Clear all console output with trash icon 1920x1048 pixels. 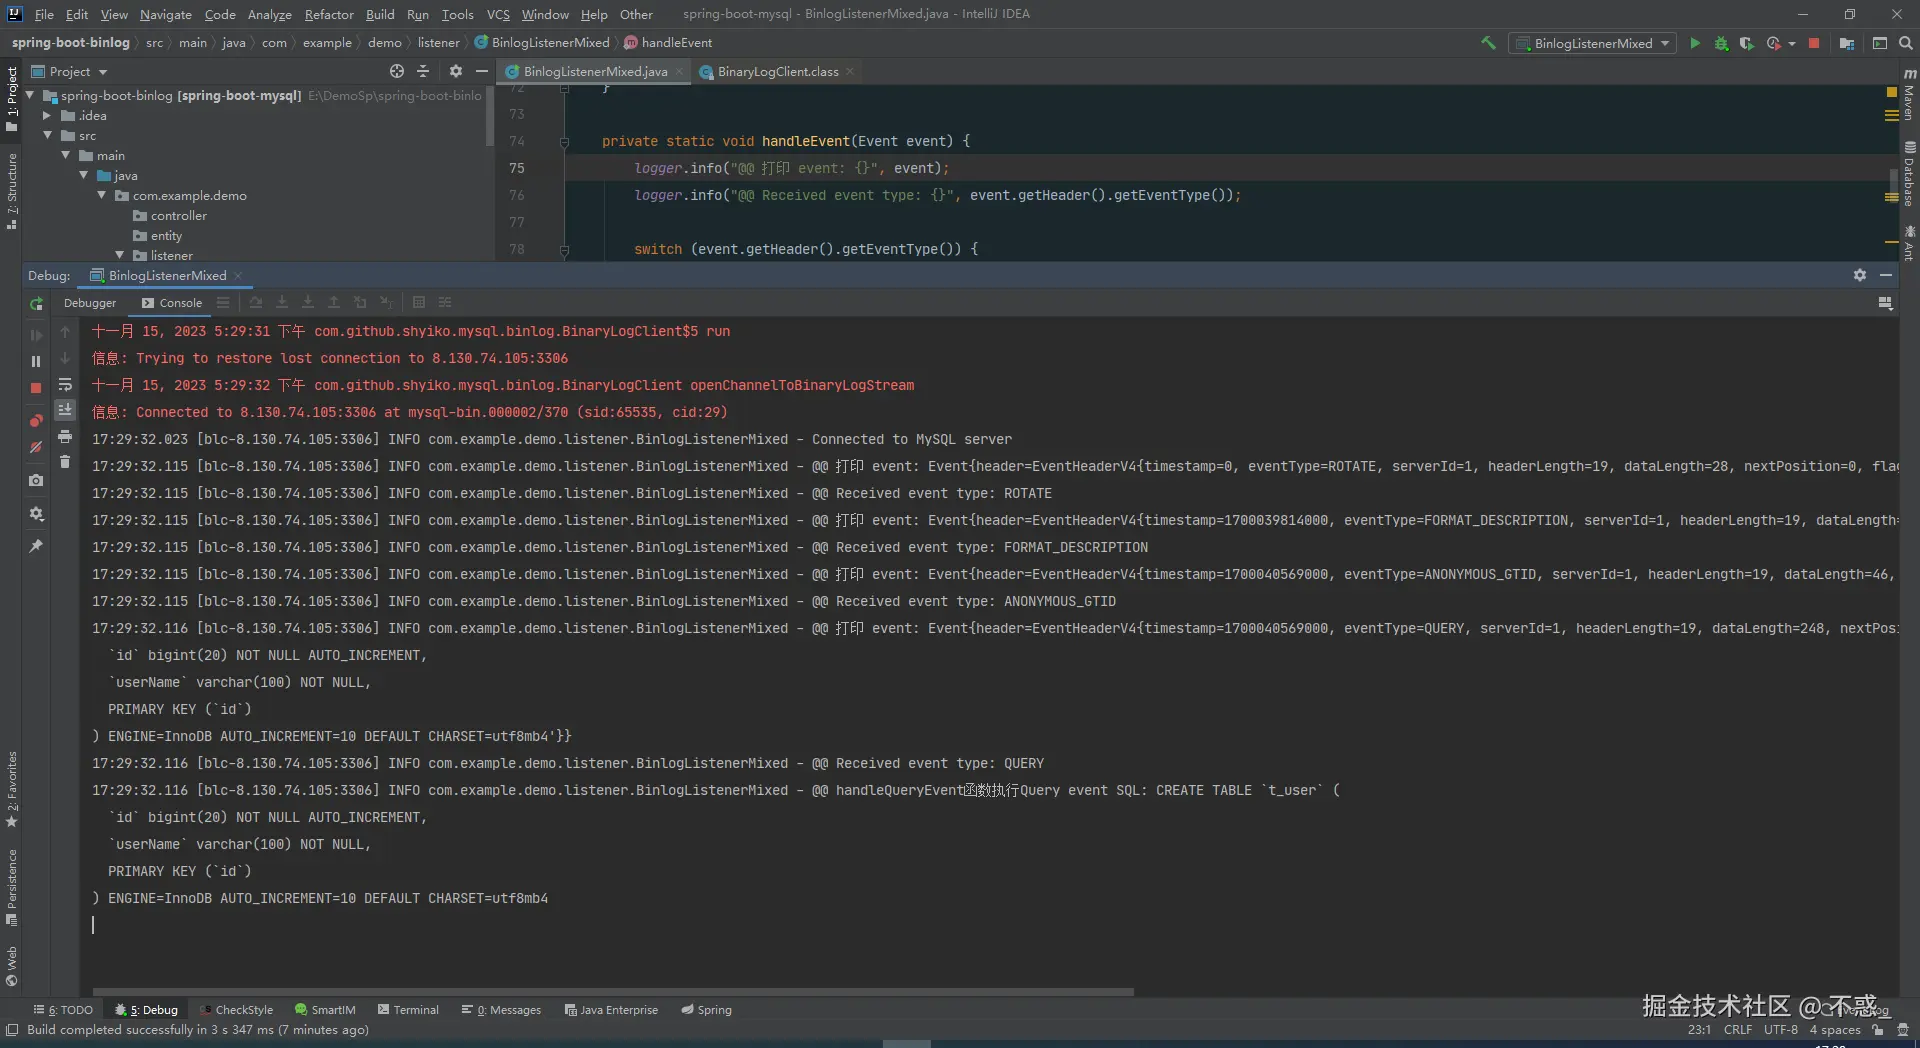point(65,462)
